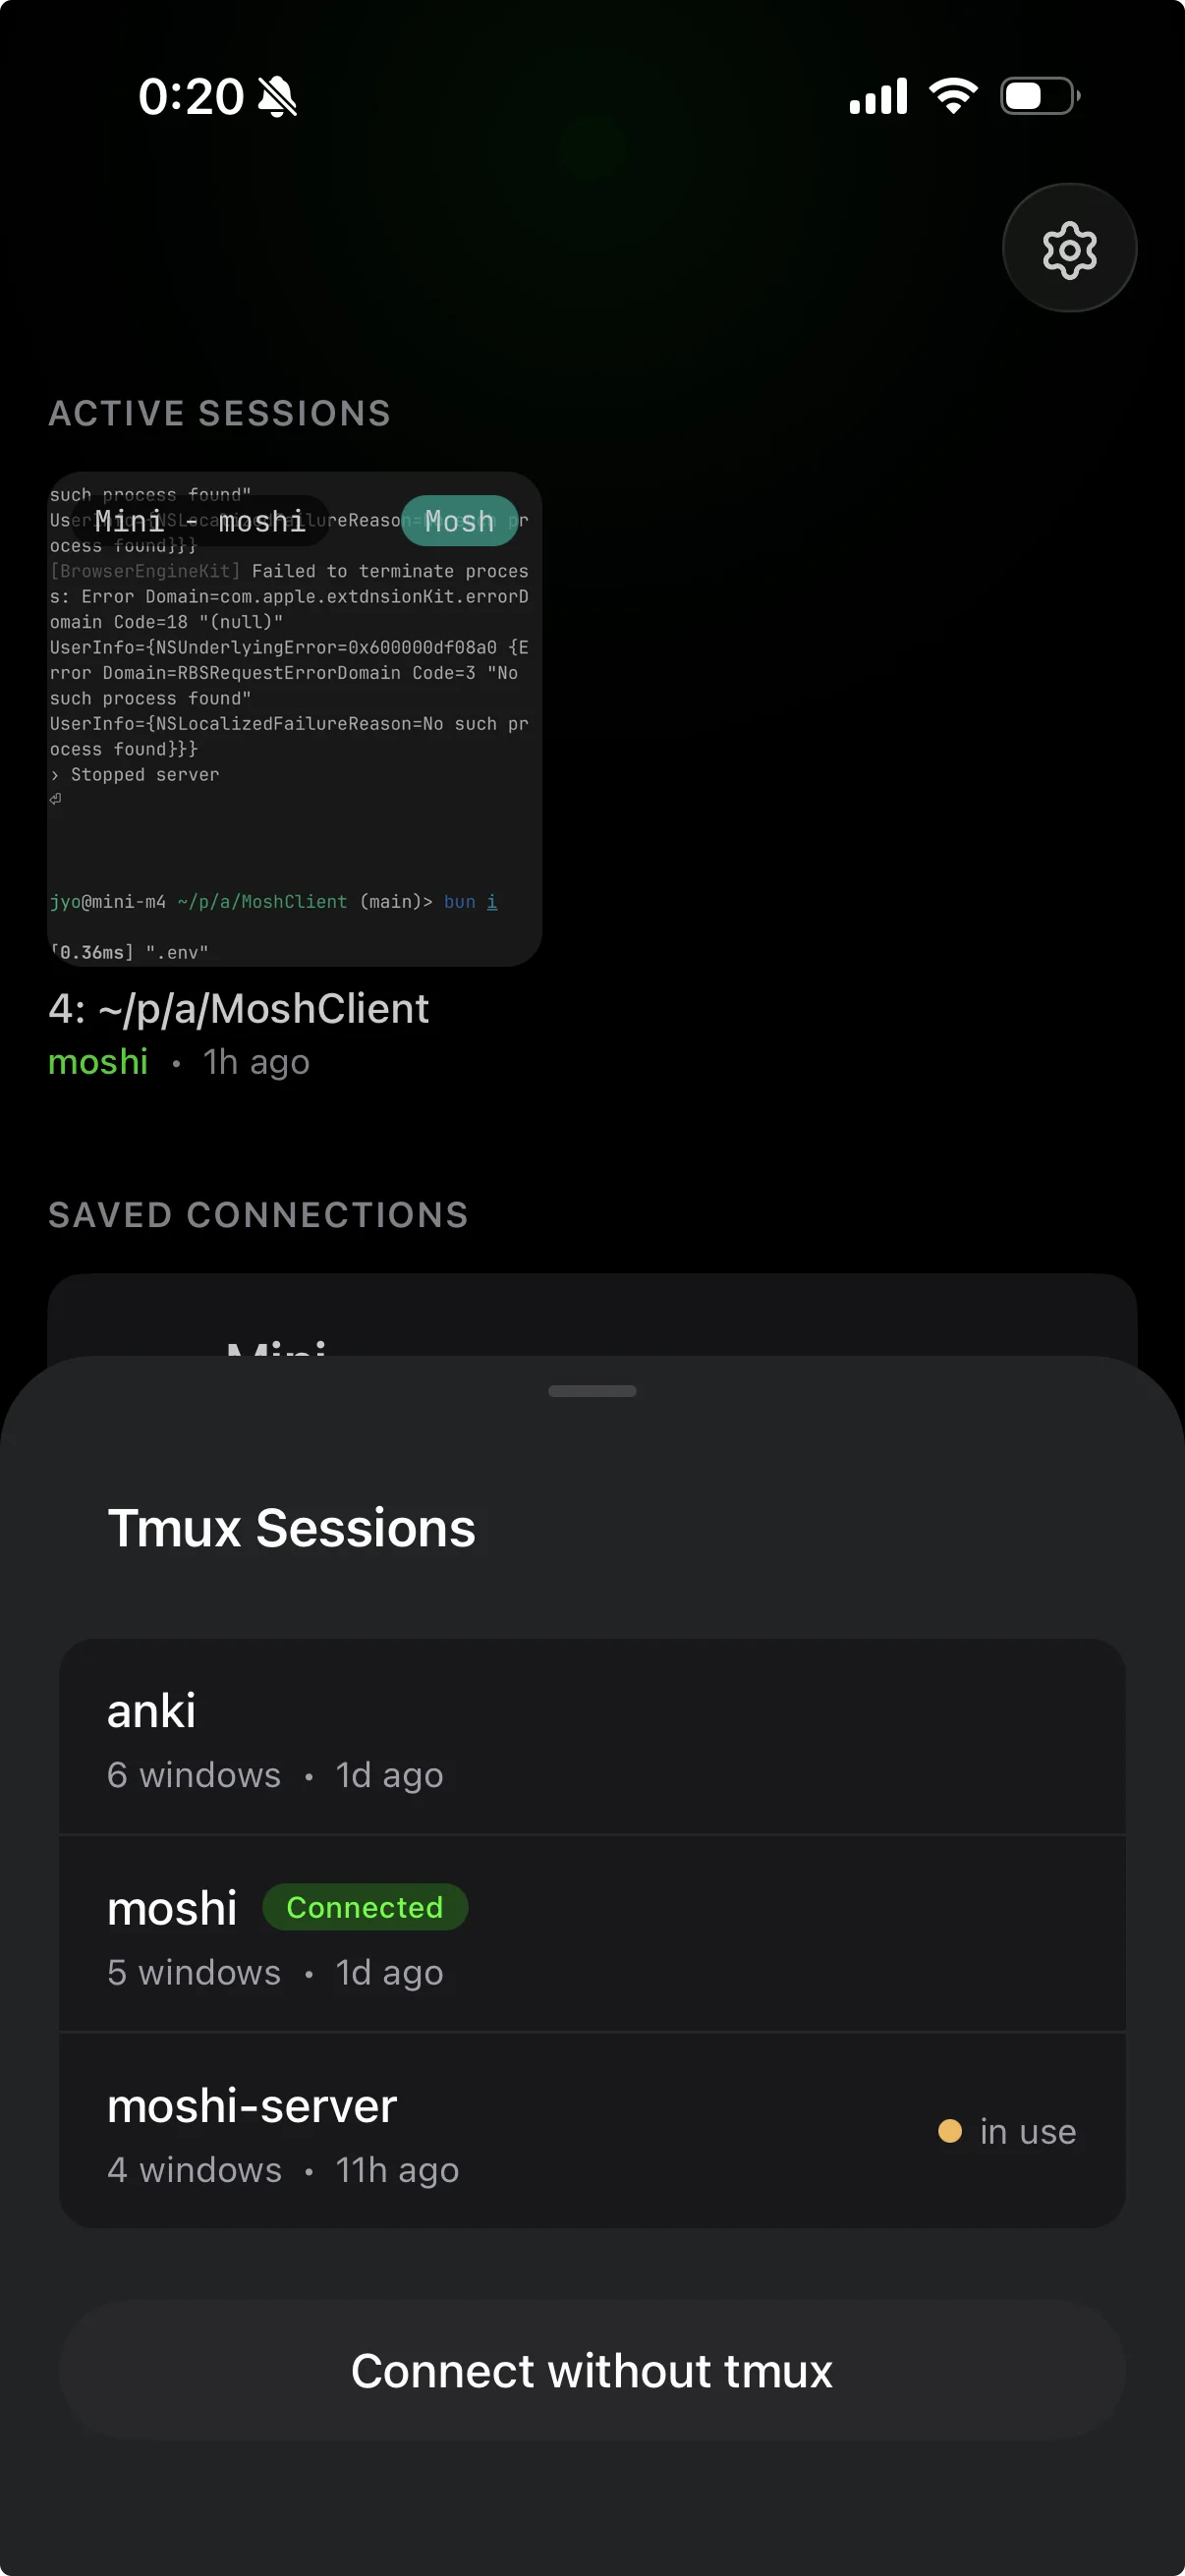Tap the sheet drag handle to expand it
This screenshot has height=2576, width=1185.
592,1390
